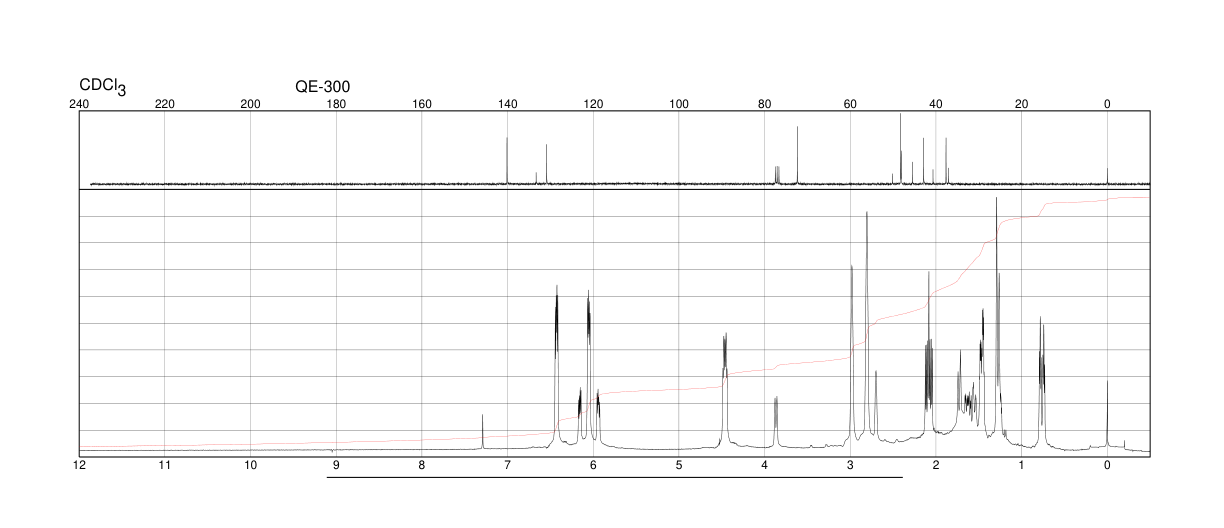The width and height of the screenshot is (1224, 528).
Task: Click the small proton doublet near 3.9 ppm
Action: coord(776,422)
